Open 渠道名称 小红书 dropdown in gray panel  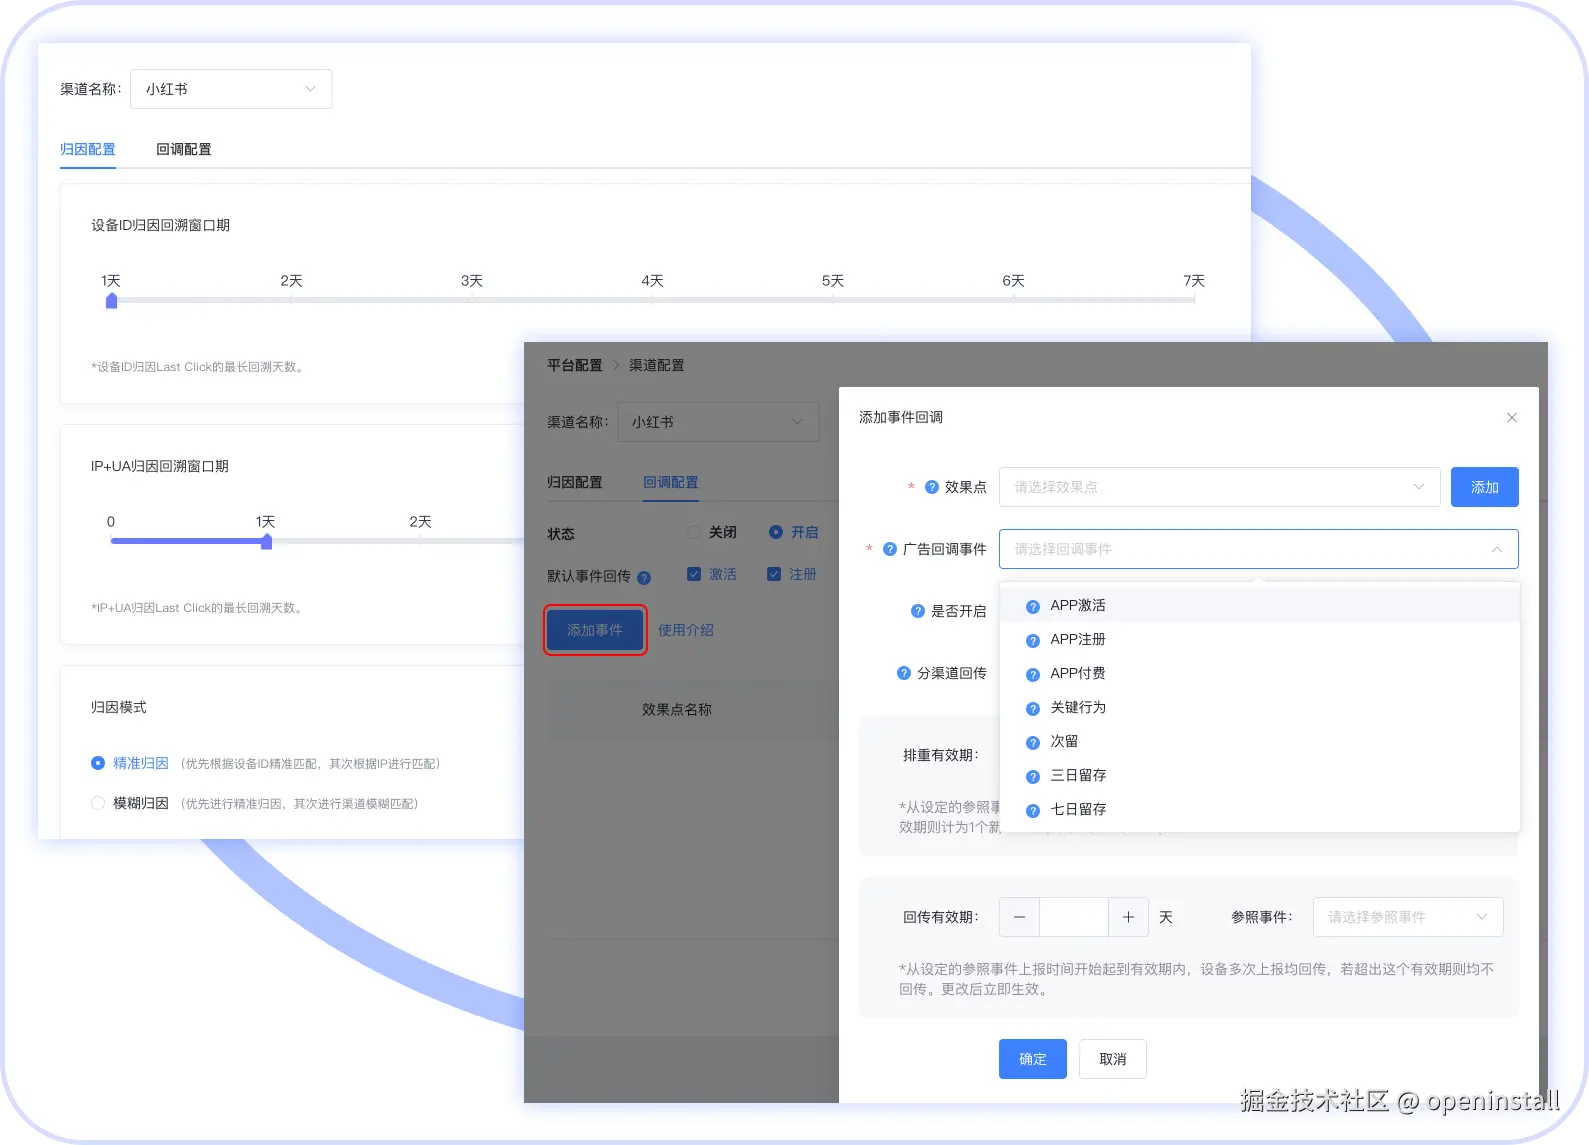(x=718, y=422)
